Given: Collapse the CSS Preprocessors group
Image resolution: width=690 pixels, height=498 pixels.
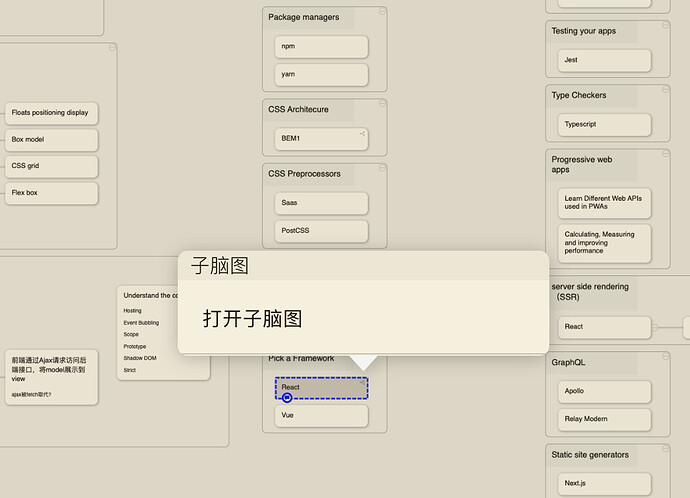Looking at the screenshot, I should [380, 169].
